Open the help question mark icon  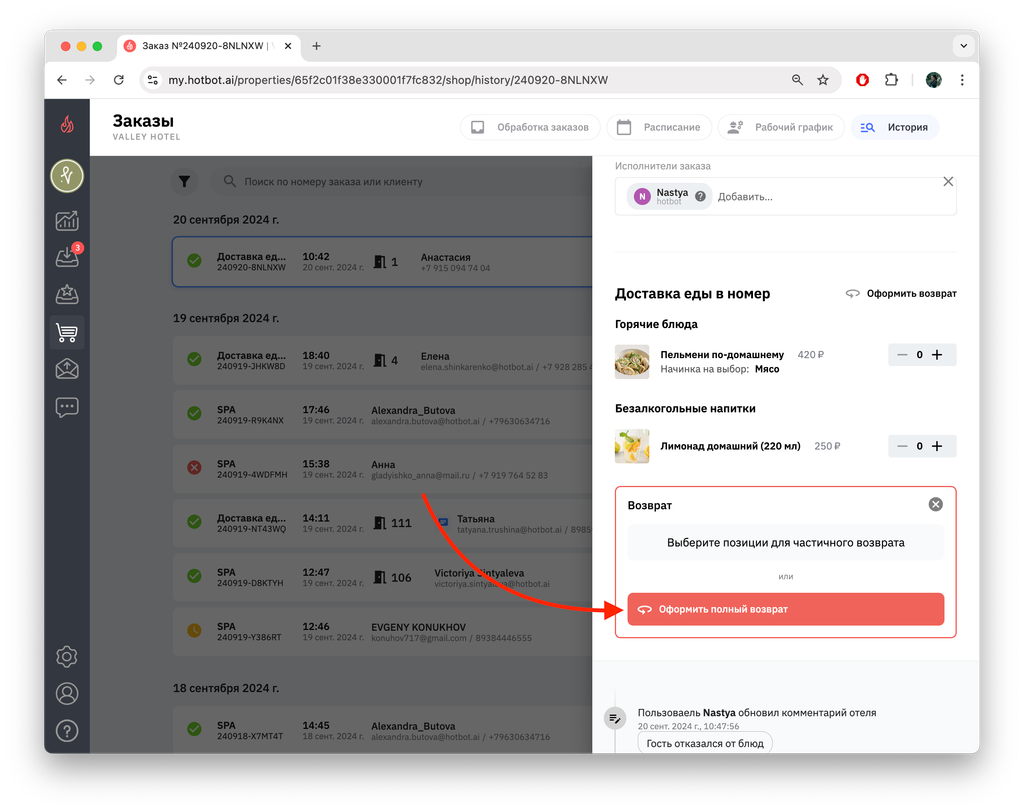67,731
